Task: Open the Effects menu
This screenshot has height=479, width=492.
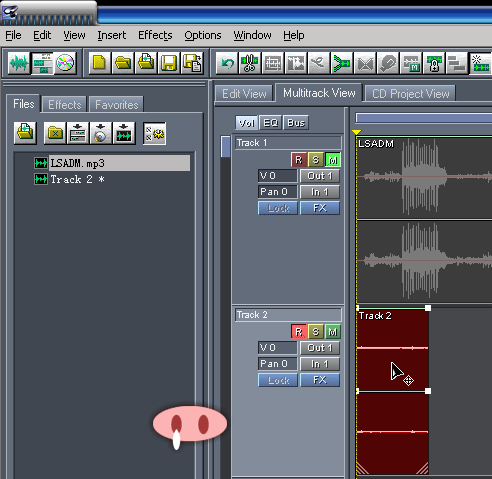Action: [155, 35]
